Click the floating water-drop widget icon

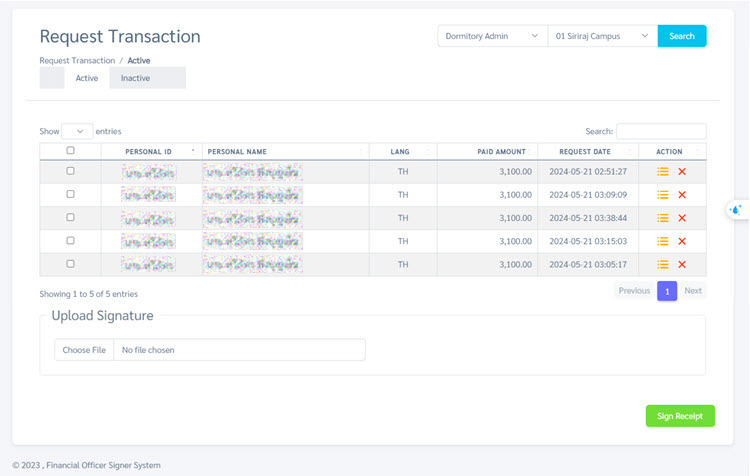[737, 210]
